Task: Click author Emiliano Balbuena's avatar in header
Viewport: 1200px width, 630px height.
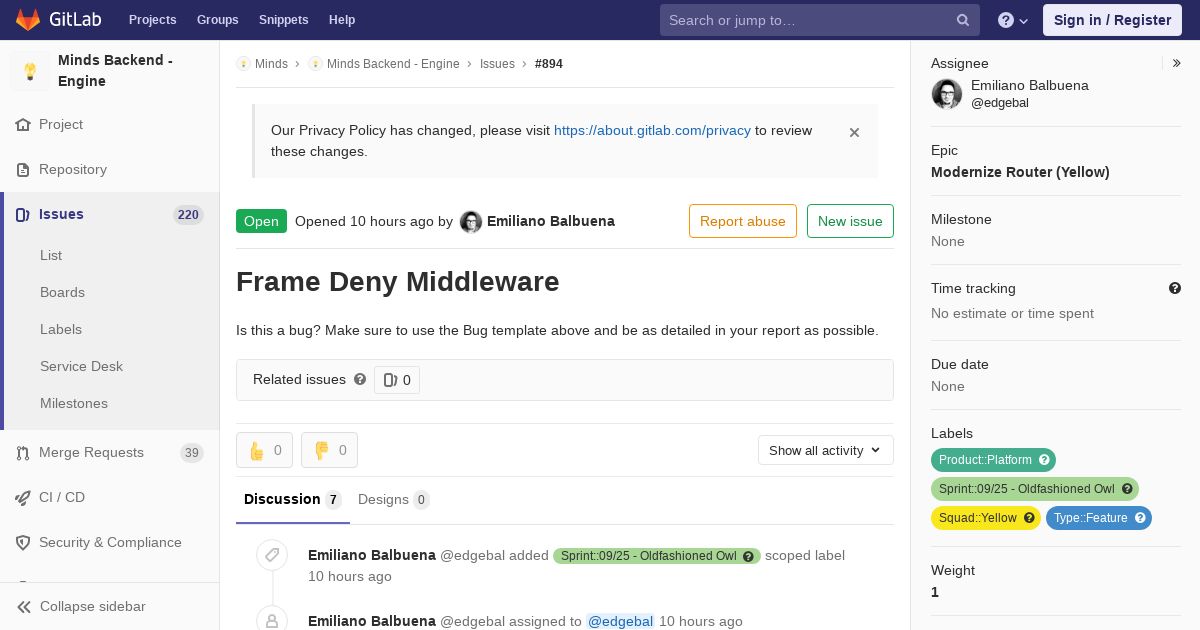Action: click(471, 222)
